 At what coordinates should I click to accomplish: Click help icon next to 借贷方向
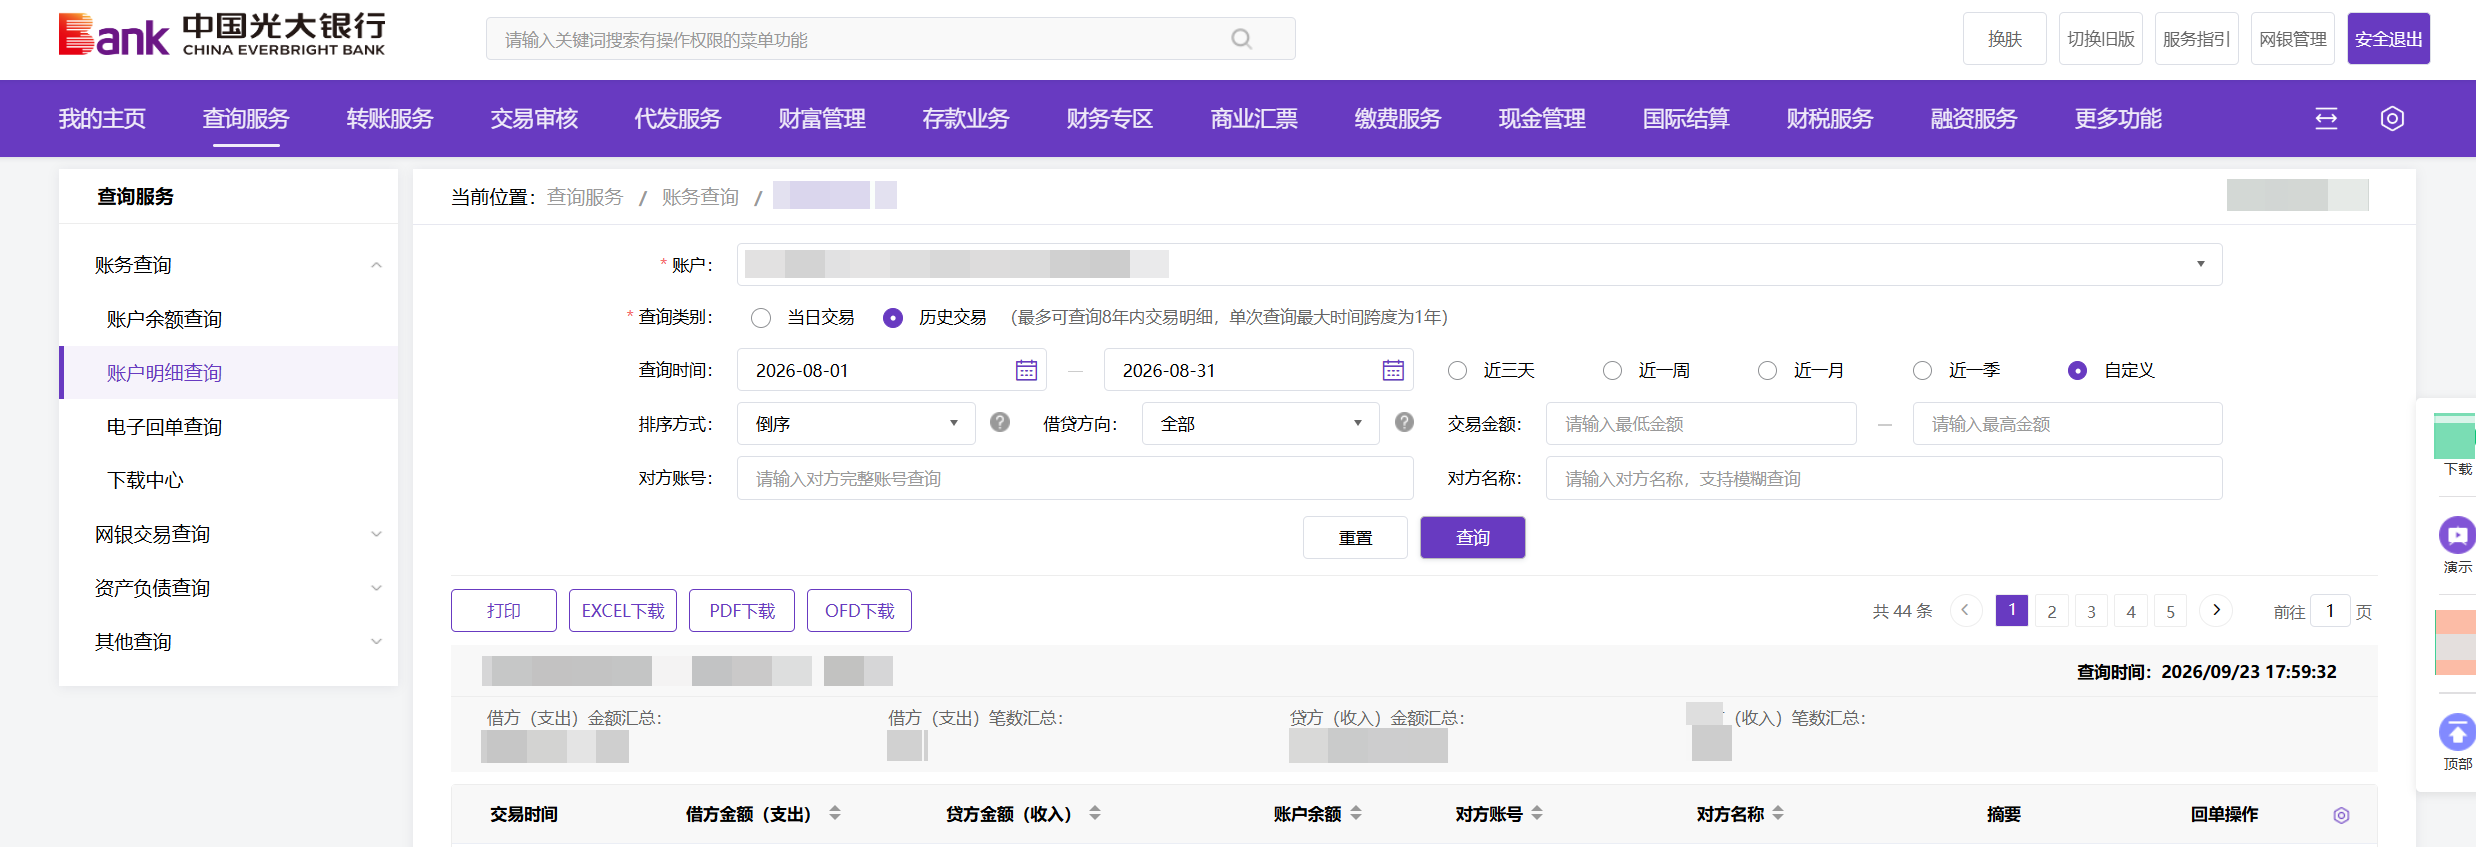tap(1405, 422)
